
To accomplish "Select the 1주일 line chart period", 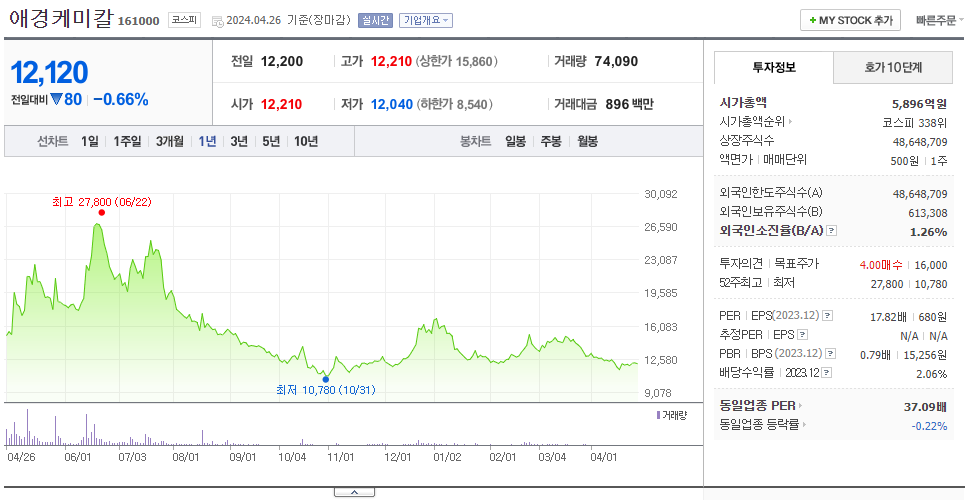I will click(127, 141).
